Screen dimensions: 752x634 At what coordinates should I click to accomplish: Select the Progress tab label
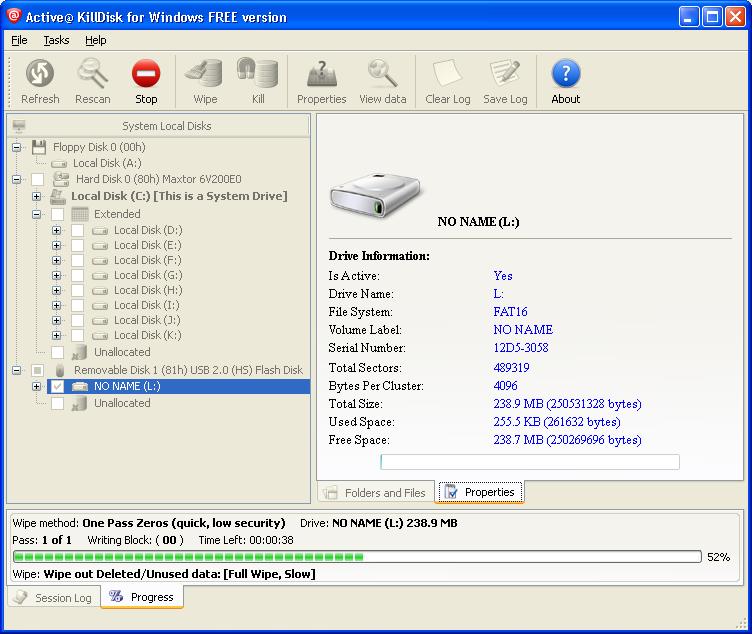click(x=152, y=597)
